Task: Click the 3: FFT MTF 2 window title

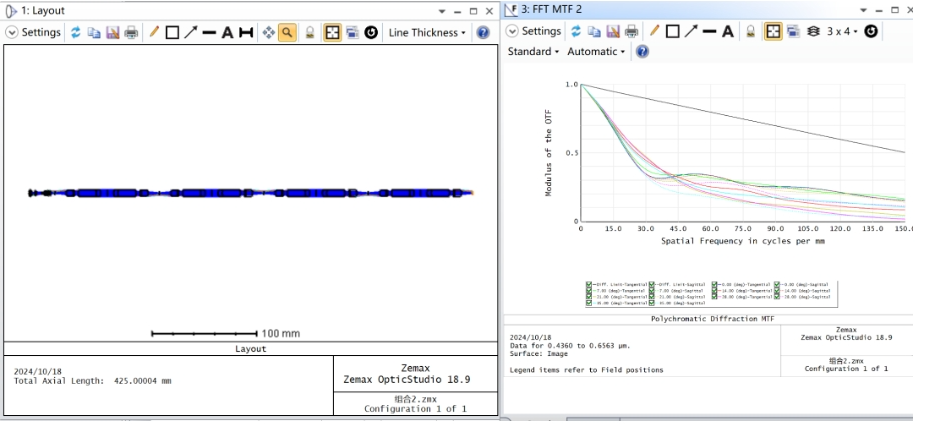Action: pos(551,9)
